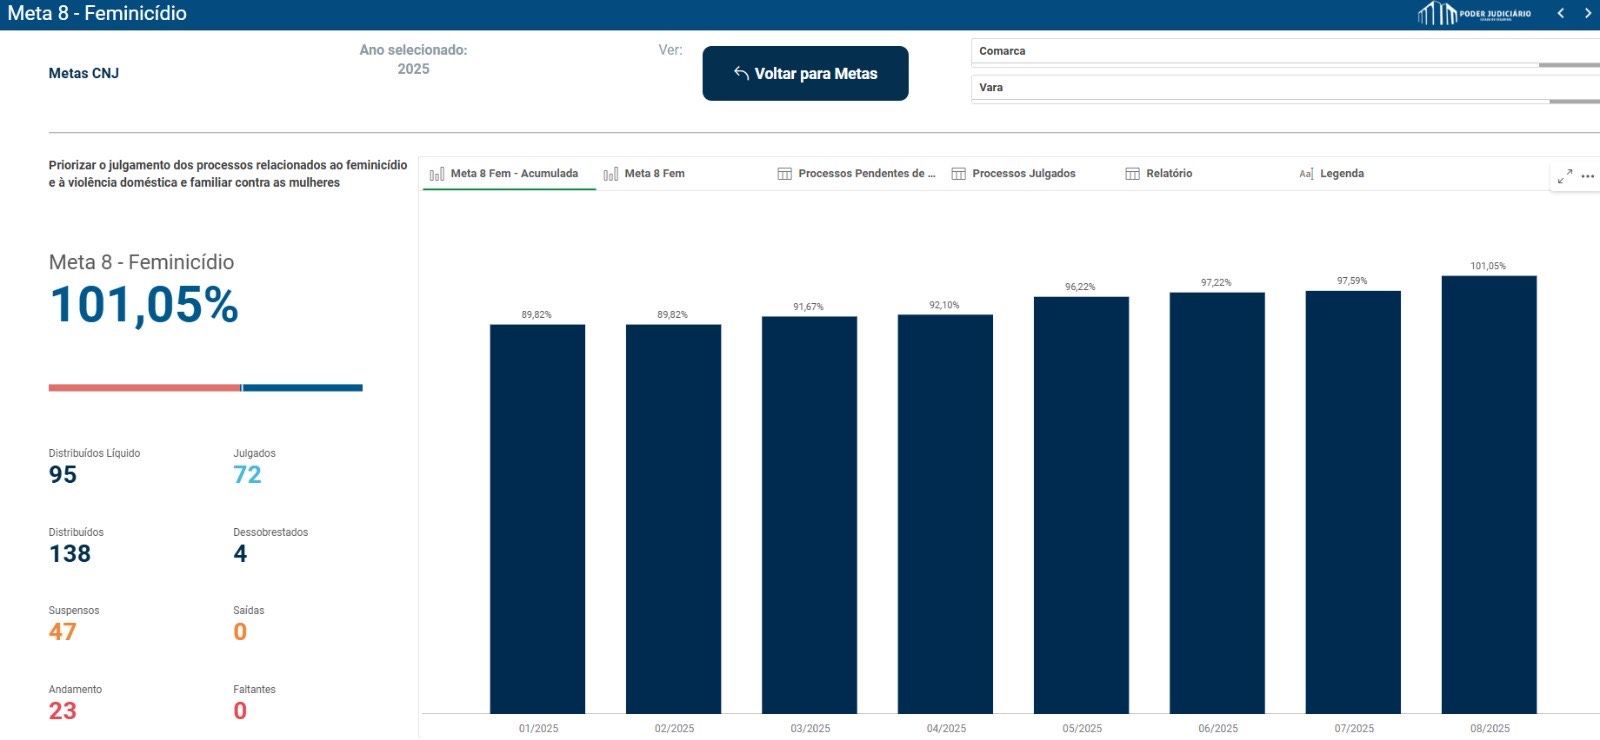This screenshot has height=740, width=1600.
Task: Select the 01/2025 bar in chart
Action: [x=537, y=518]
